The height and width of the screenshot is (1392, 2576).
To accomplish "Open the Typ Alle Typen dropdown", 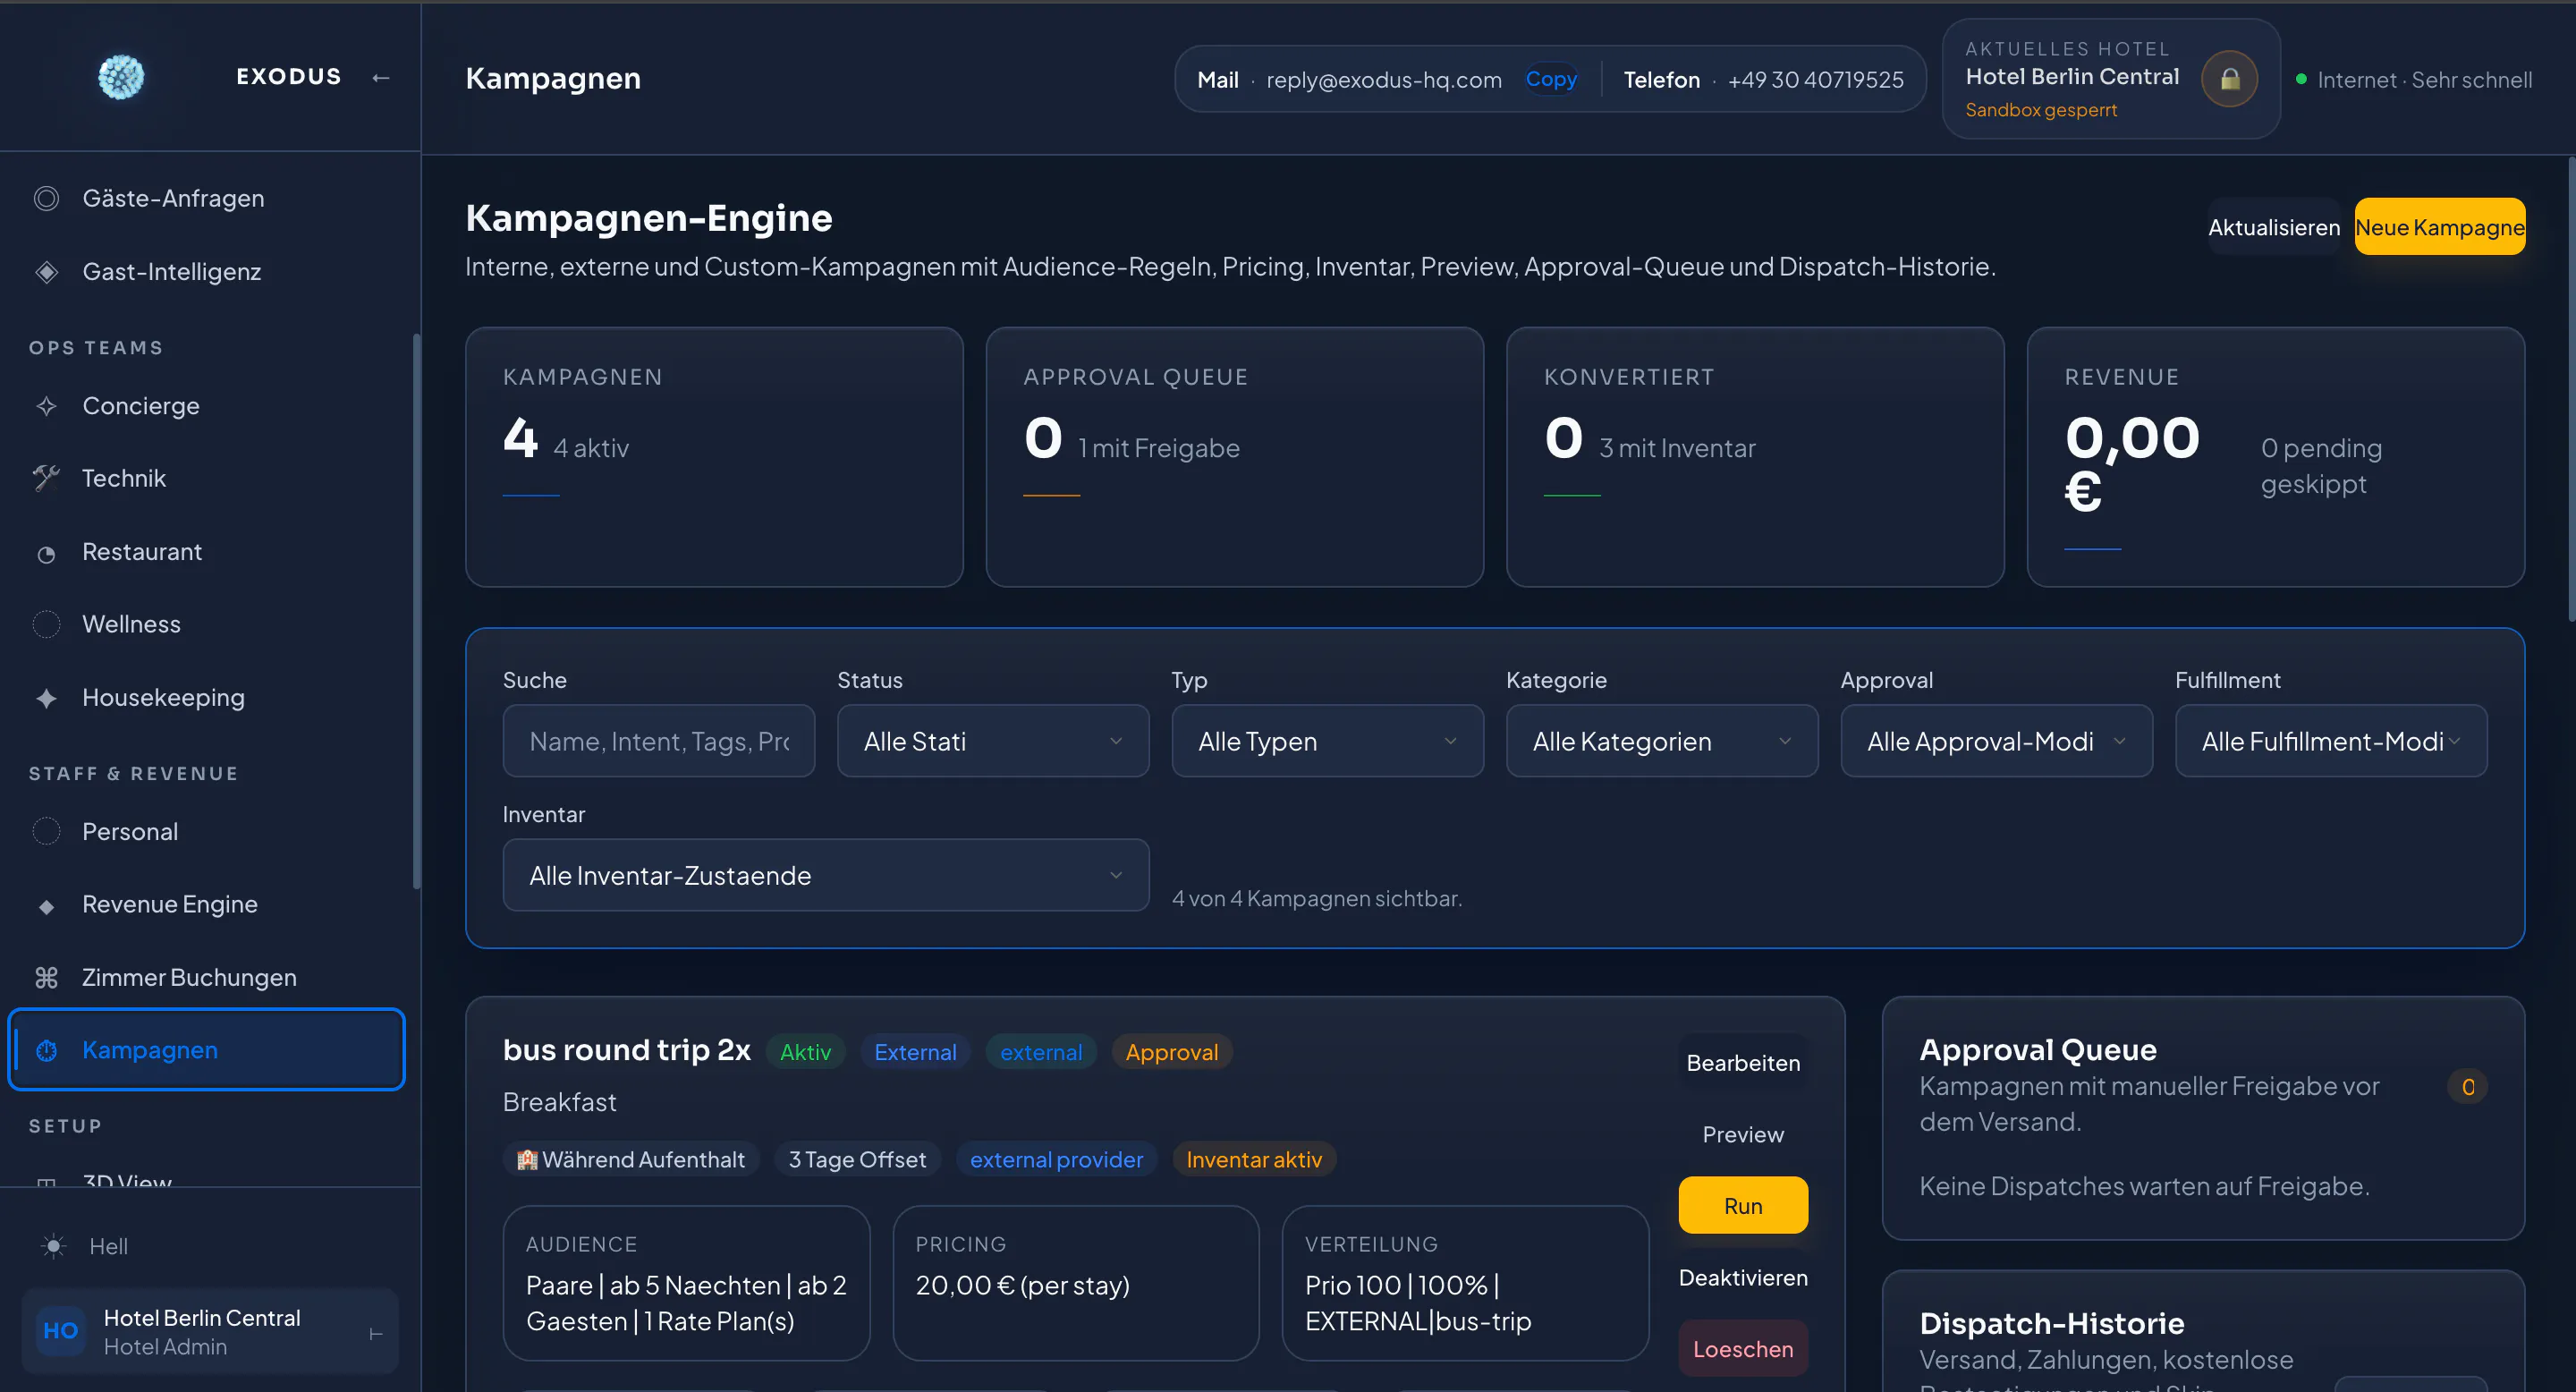I will pos(1327,741).
